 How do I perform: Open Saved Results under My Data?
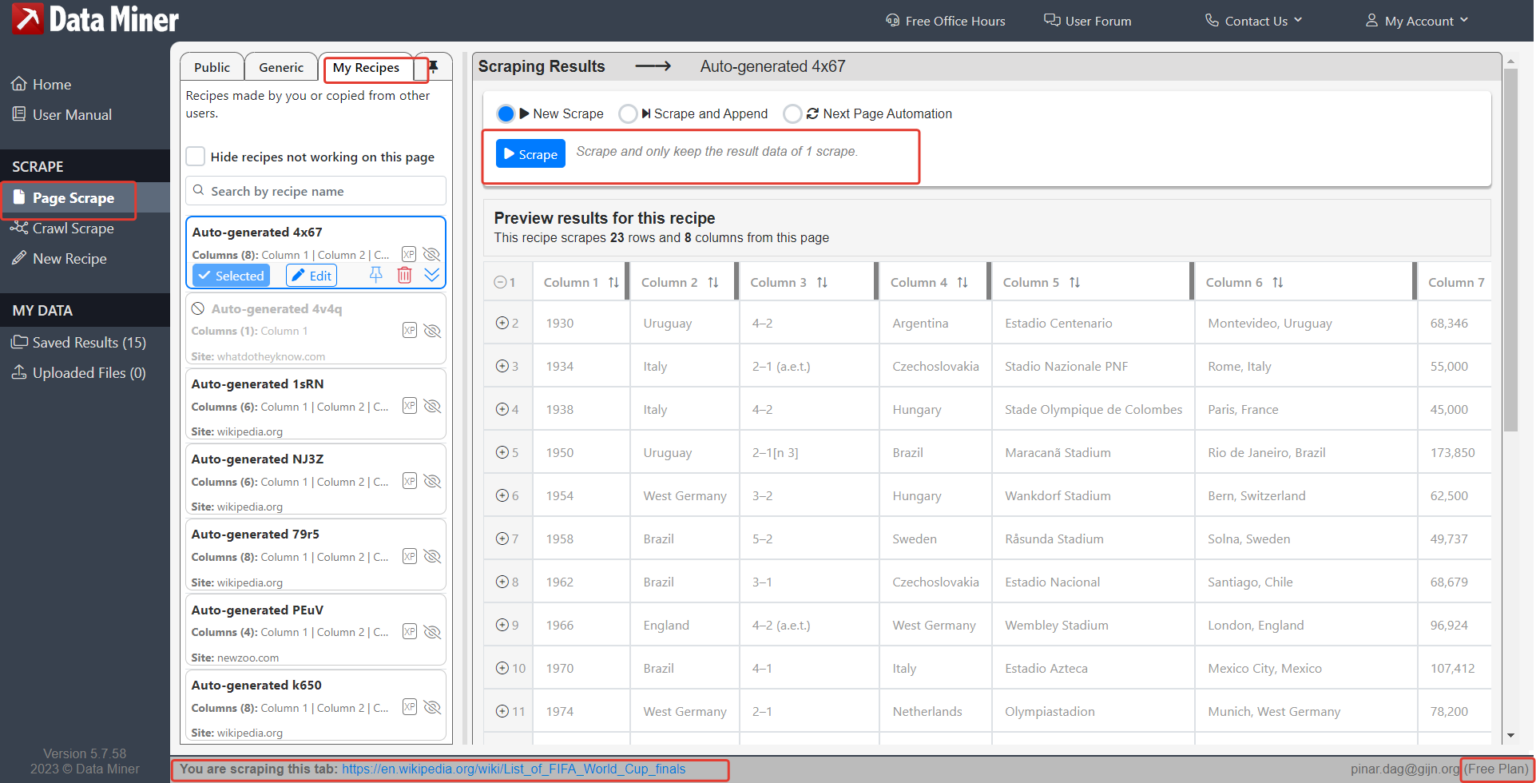[73, 342]
